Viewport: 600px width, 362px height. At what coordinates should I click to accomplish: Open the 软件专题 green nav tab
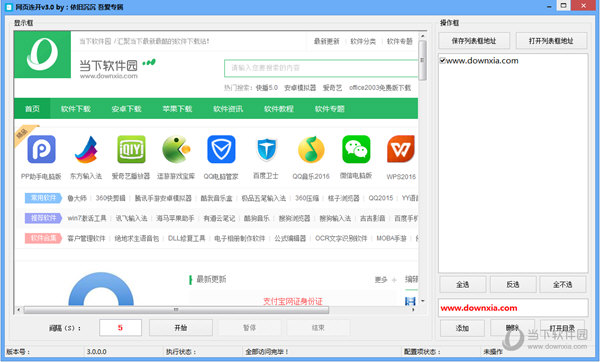(329, 109)
